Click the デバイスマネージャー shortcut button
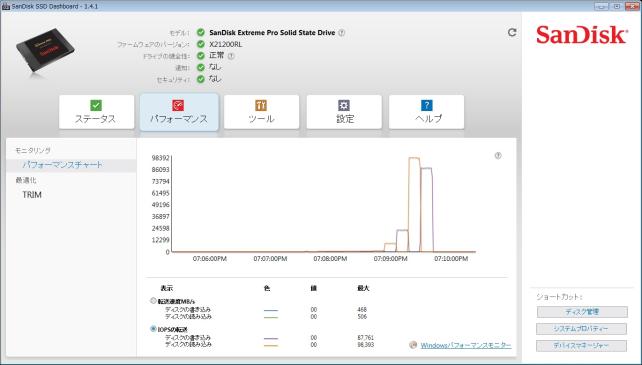This screenshot has height=365, width=642. click(x=581, y=346)
